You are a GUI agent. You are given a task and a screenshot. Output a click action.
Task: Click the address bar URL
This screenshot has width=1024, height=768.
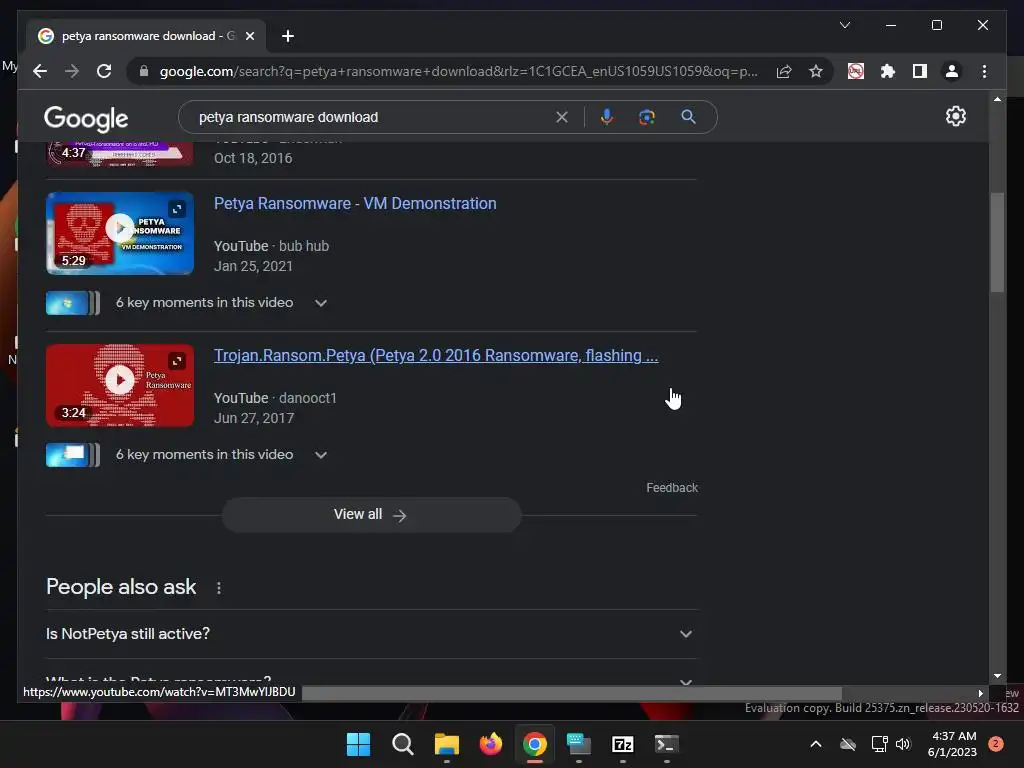click(458, 71)
